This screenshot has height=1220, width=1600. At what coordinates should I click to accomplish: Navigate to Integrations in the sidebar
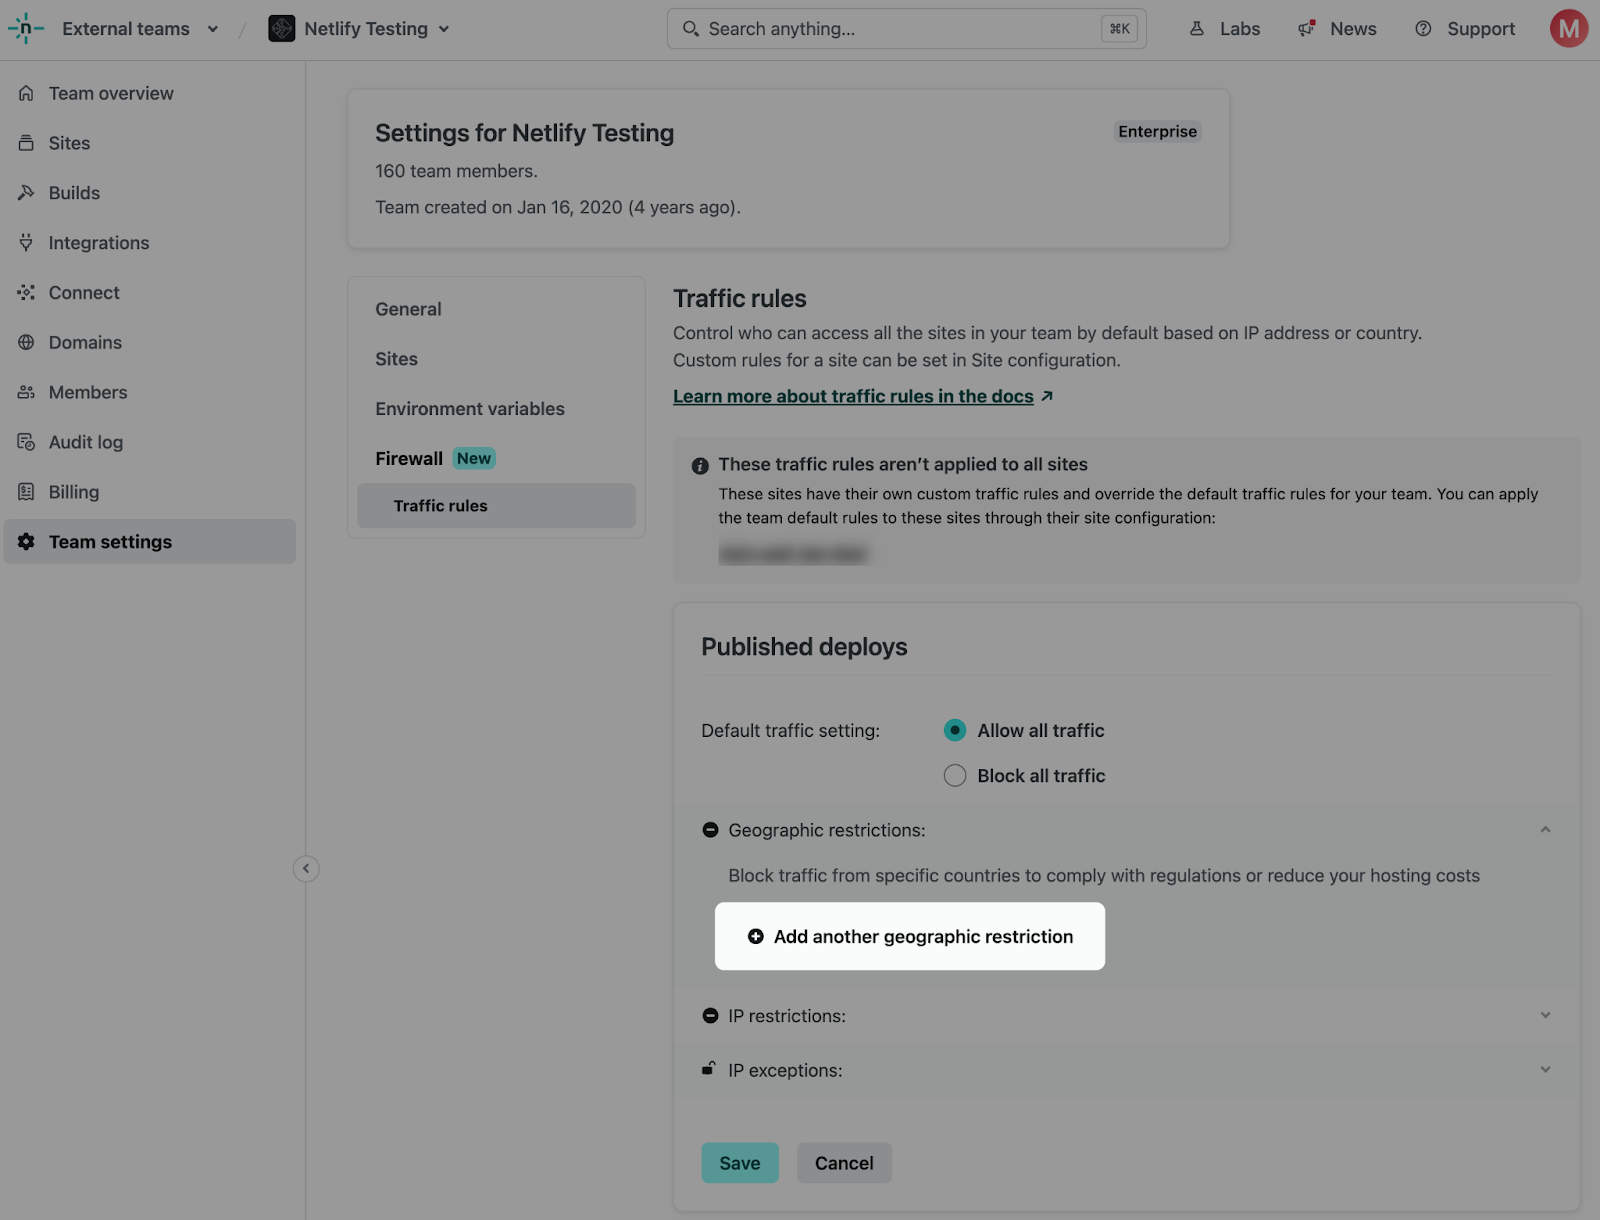[x=150, y=243]
